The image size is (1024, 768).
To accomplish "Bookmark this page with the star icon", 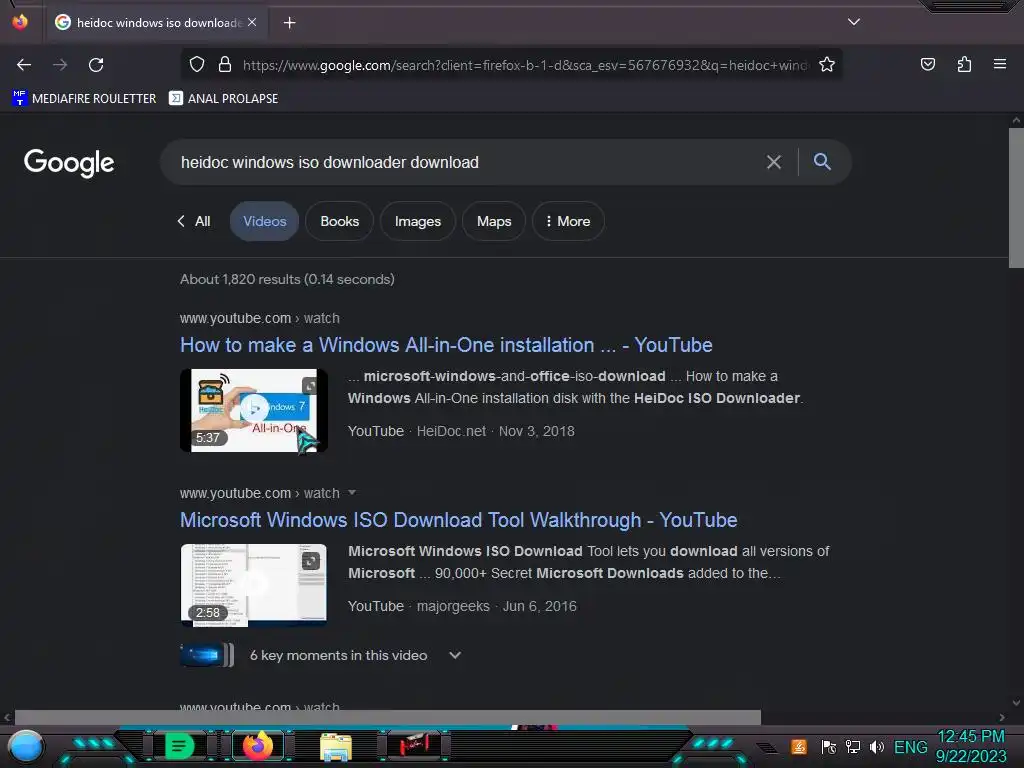I will [x=827, y=64].
